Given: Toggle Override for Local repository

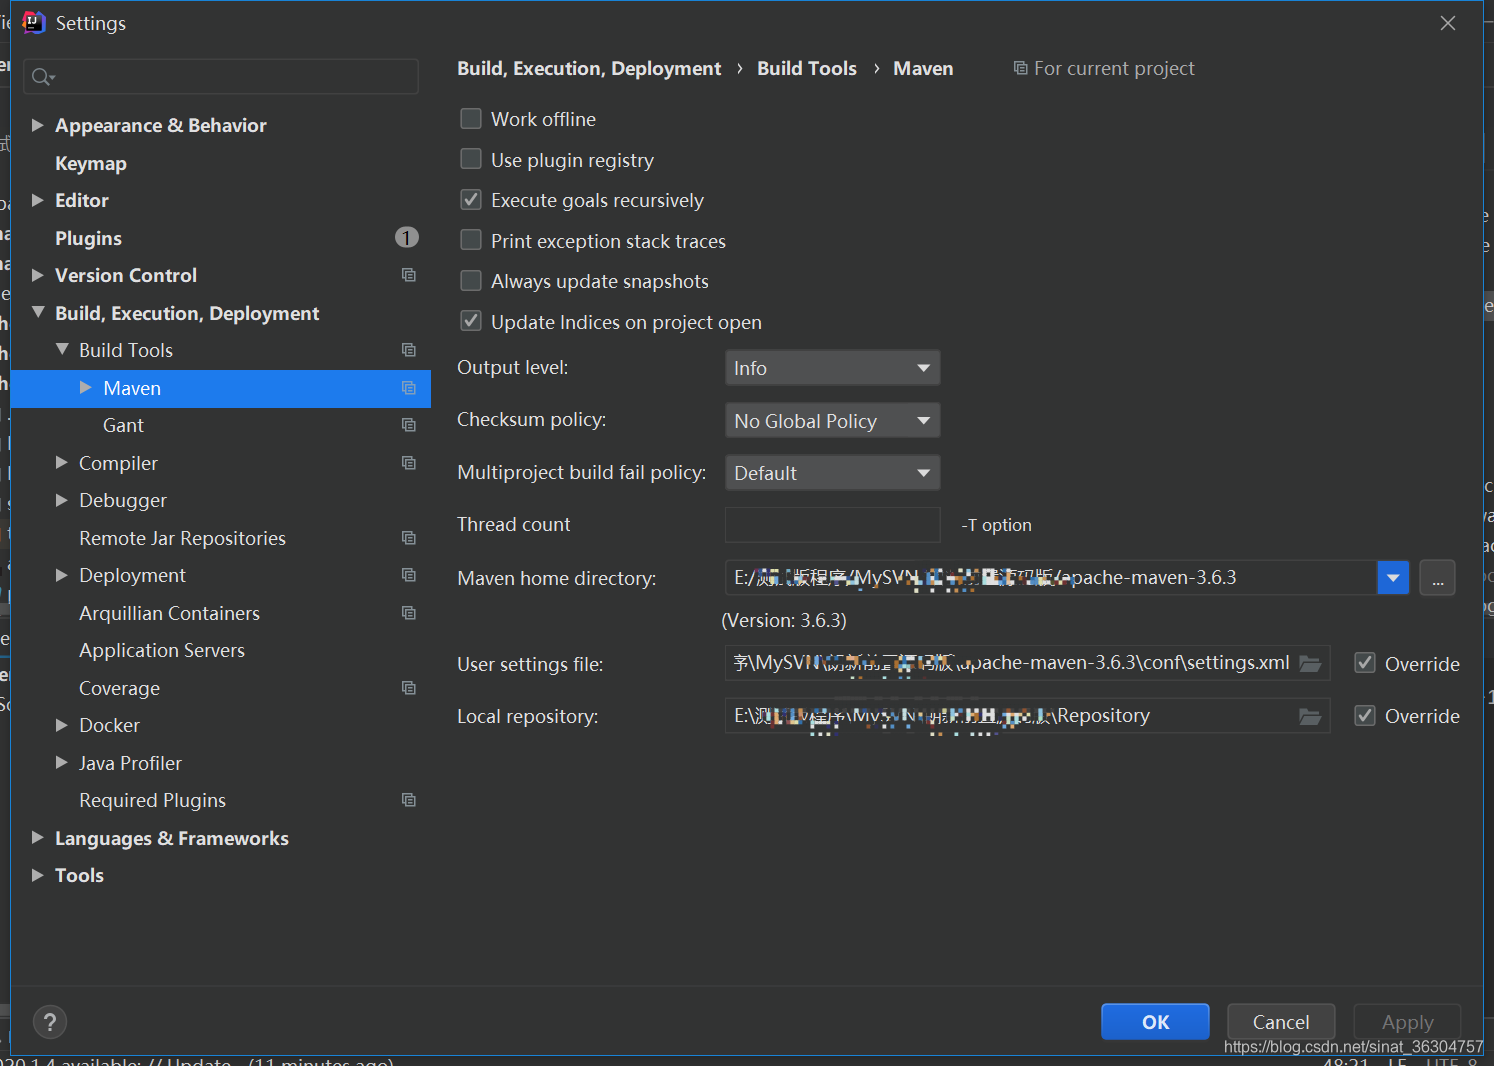Looking at the screenshot, I should point(1365,716).
